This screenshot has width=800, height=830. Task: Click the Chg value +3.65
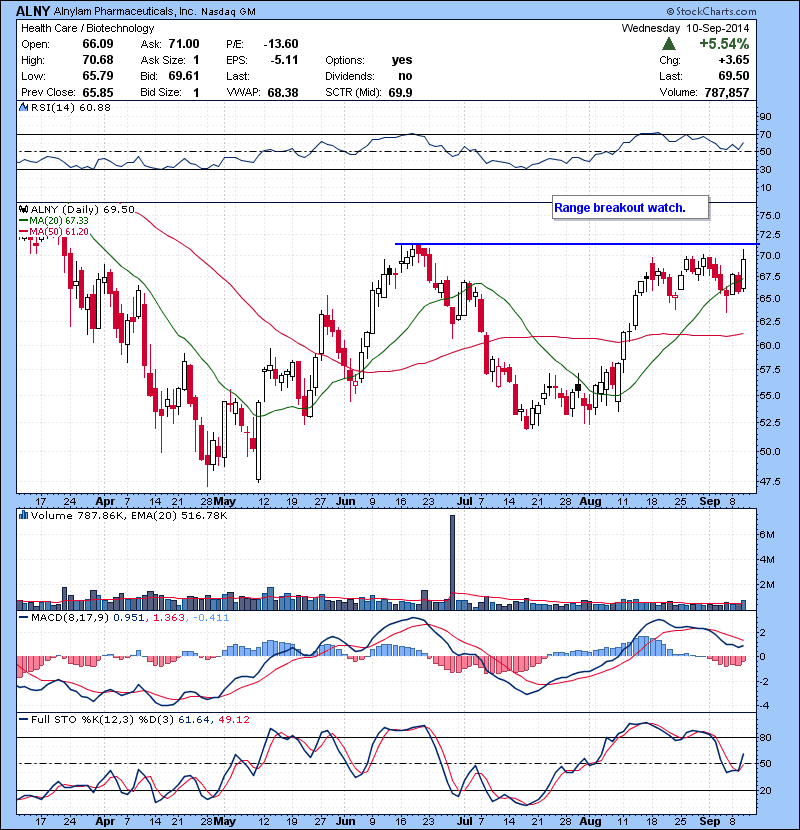[x=733, y=60]
